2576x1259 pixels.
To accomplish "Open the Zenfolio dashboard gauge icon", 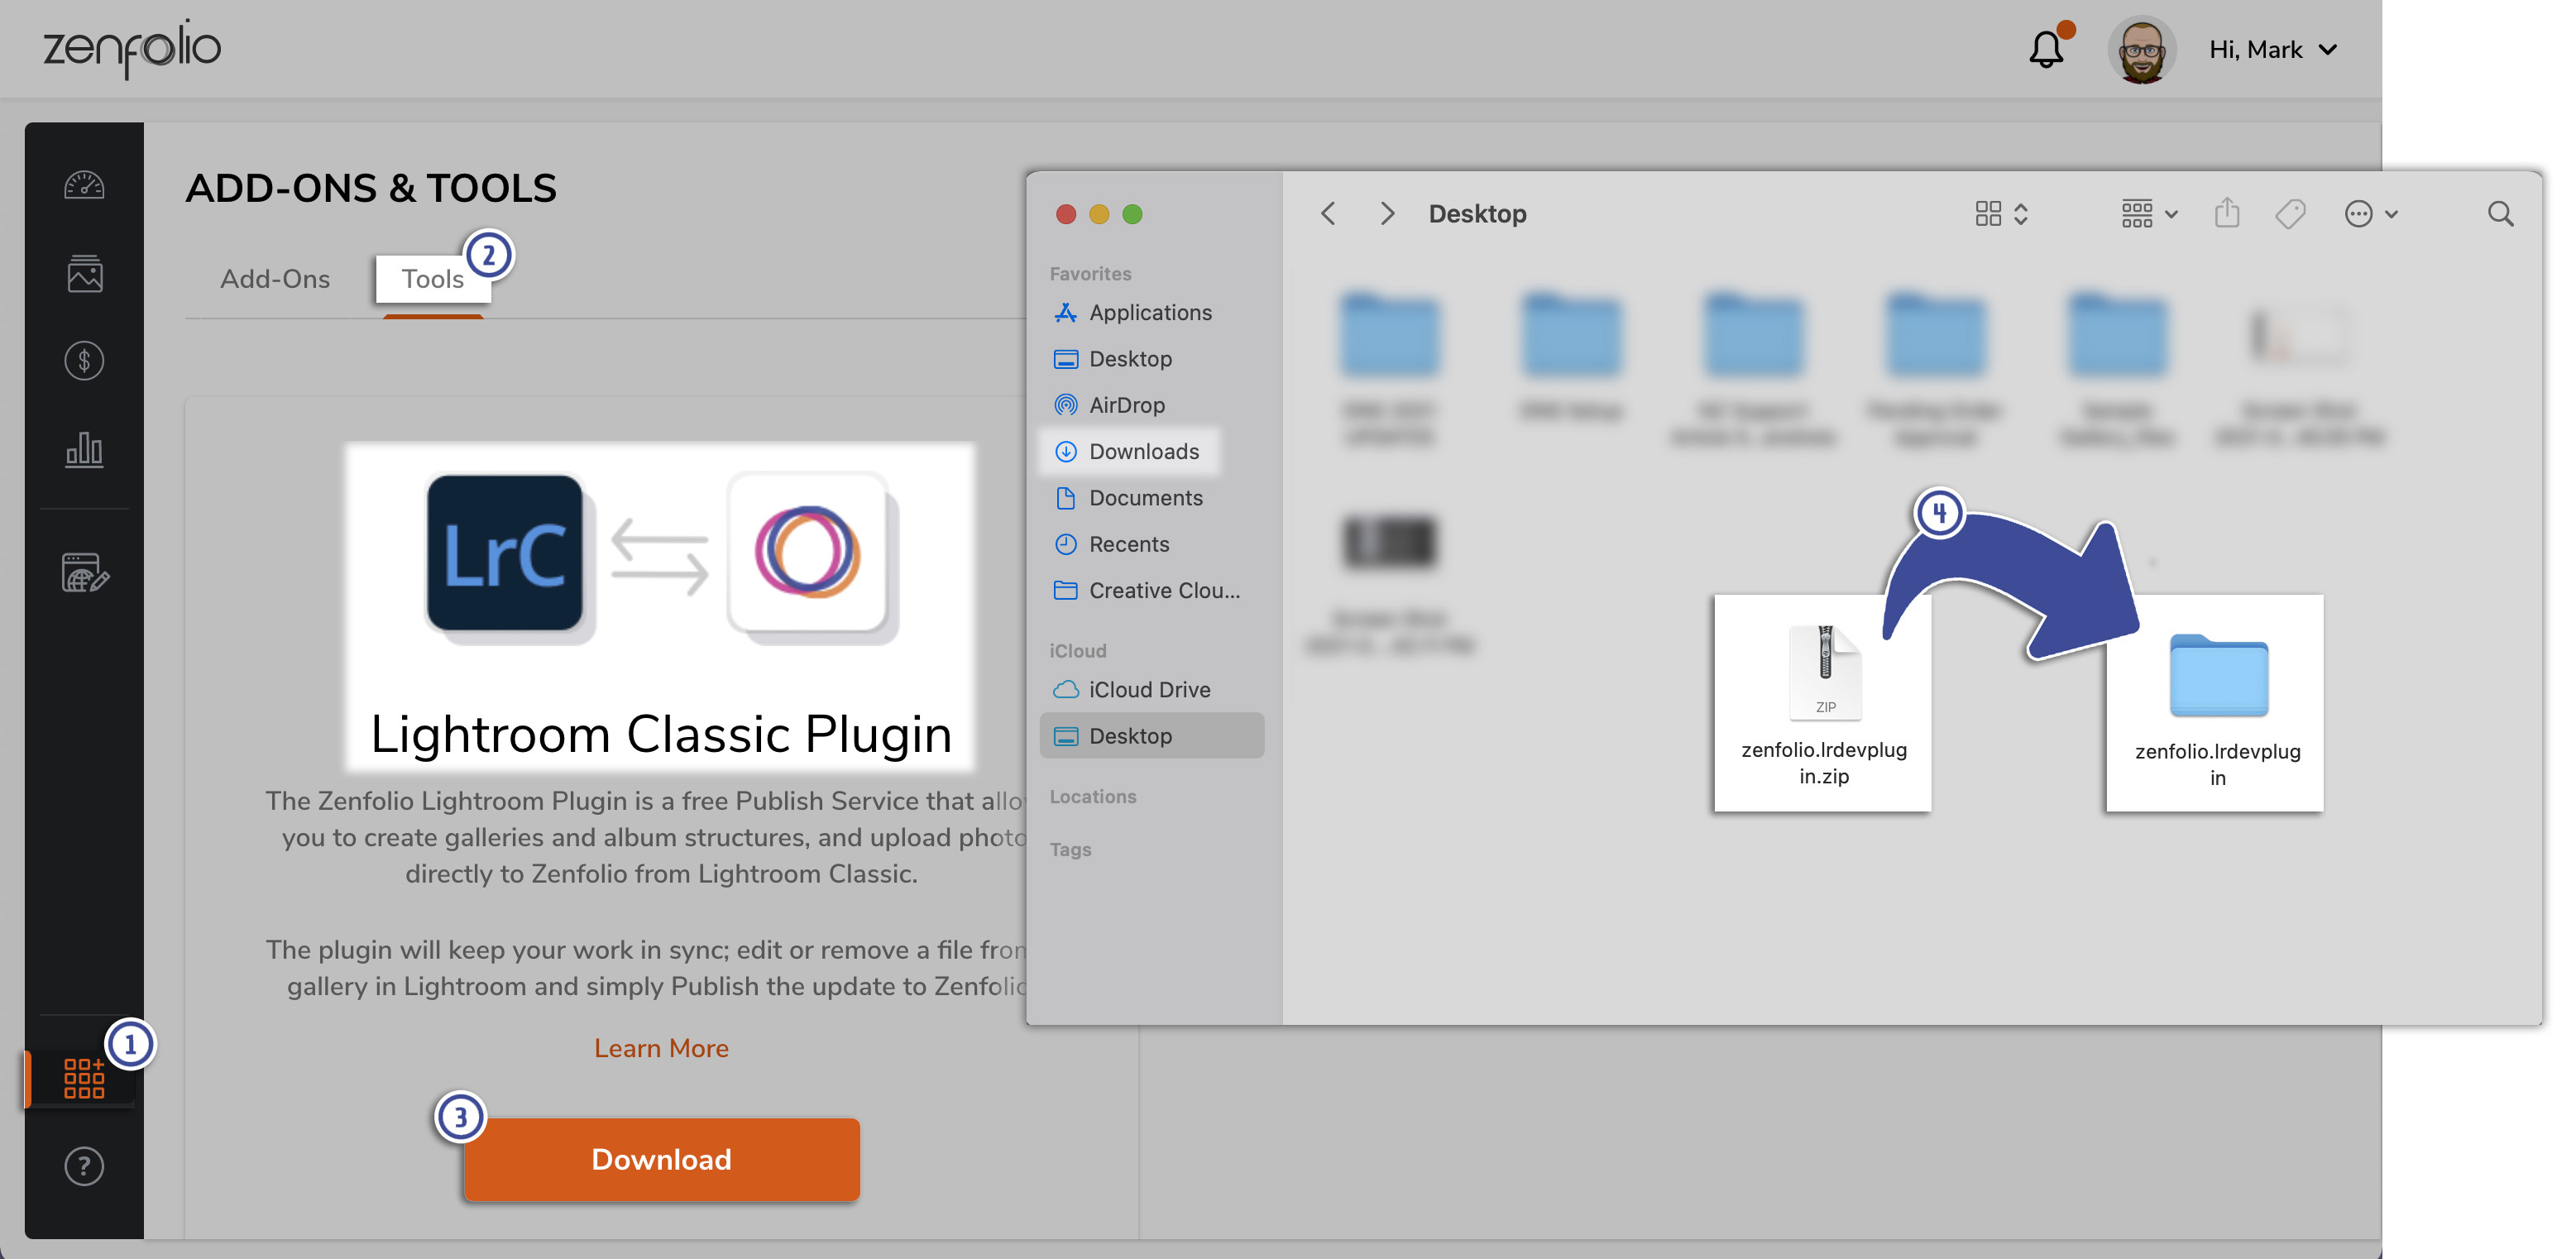I will click(84, 185).
